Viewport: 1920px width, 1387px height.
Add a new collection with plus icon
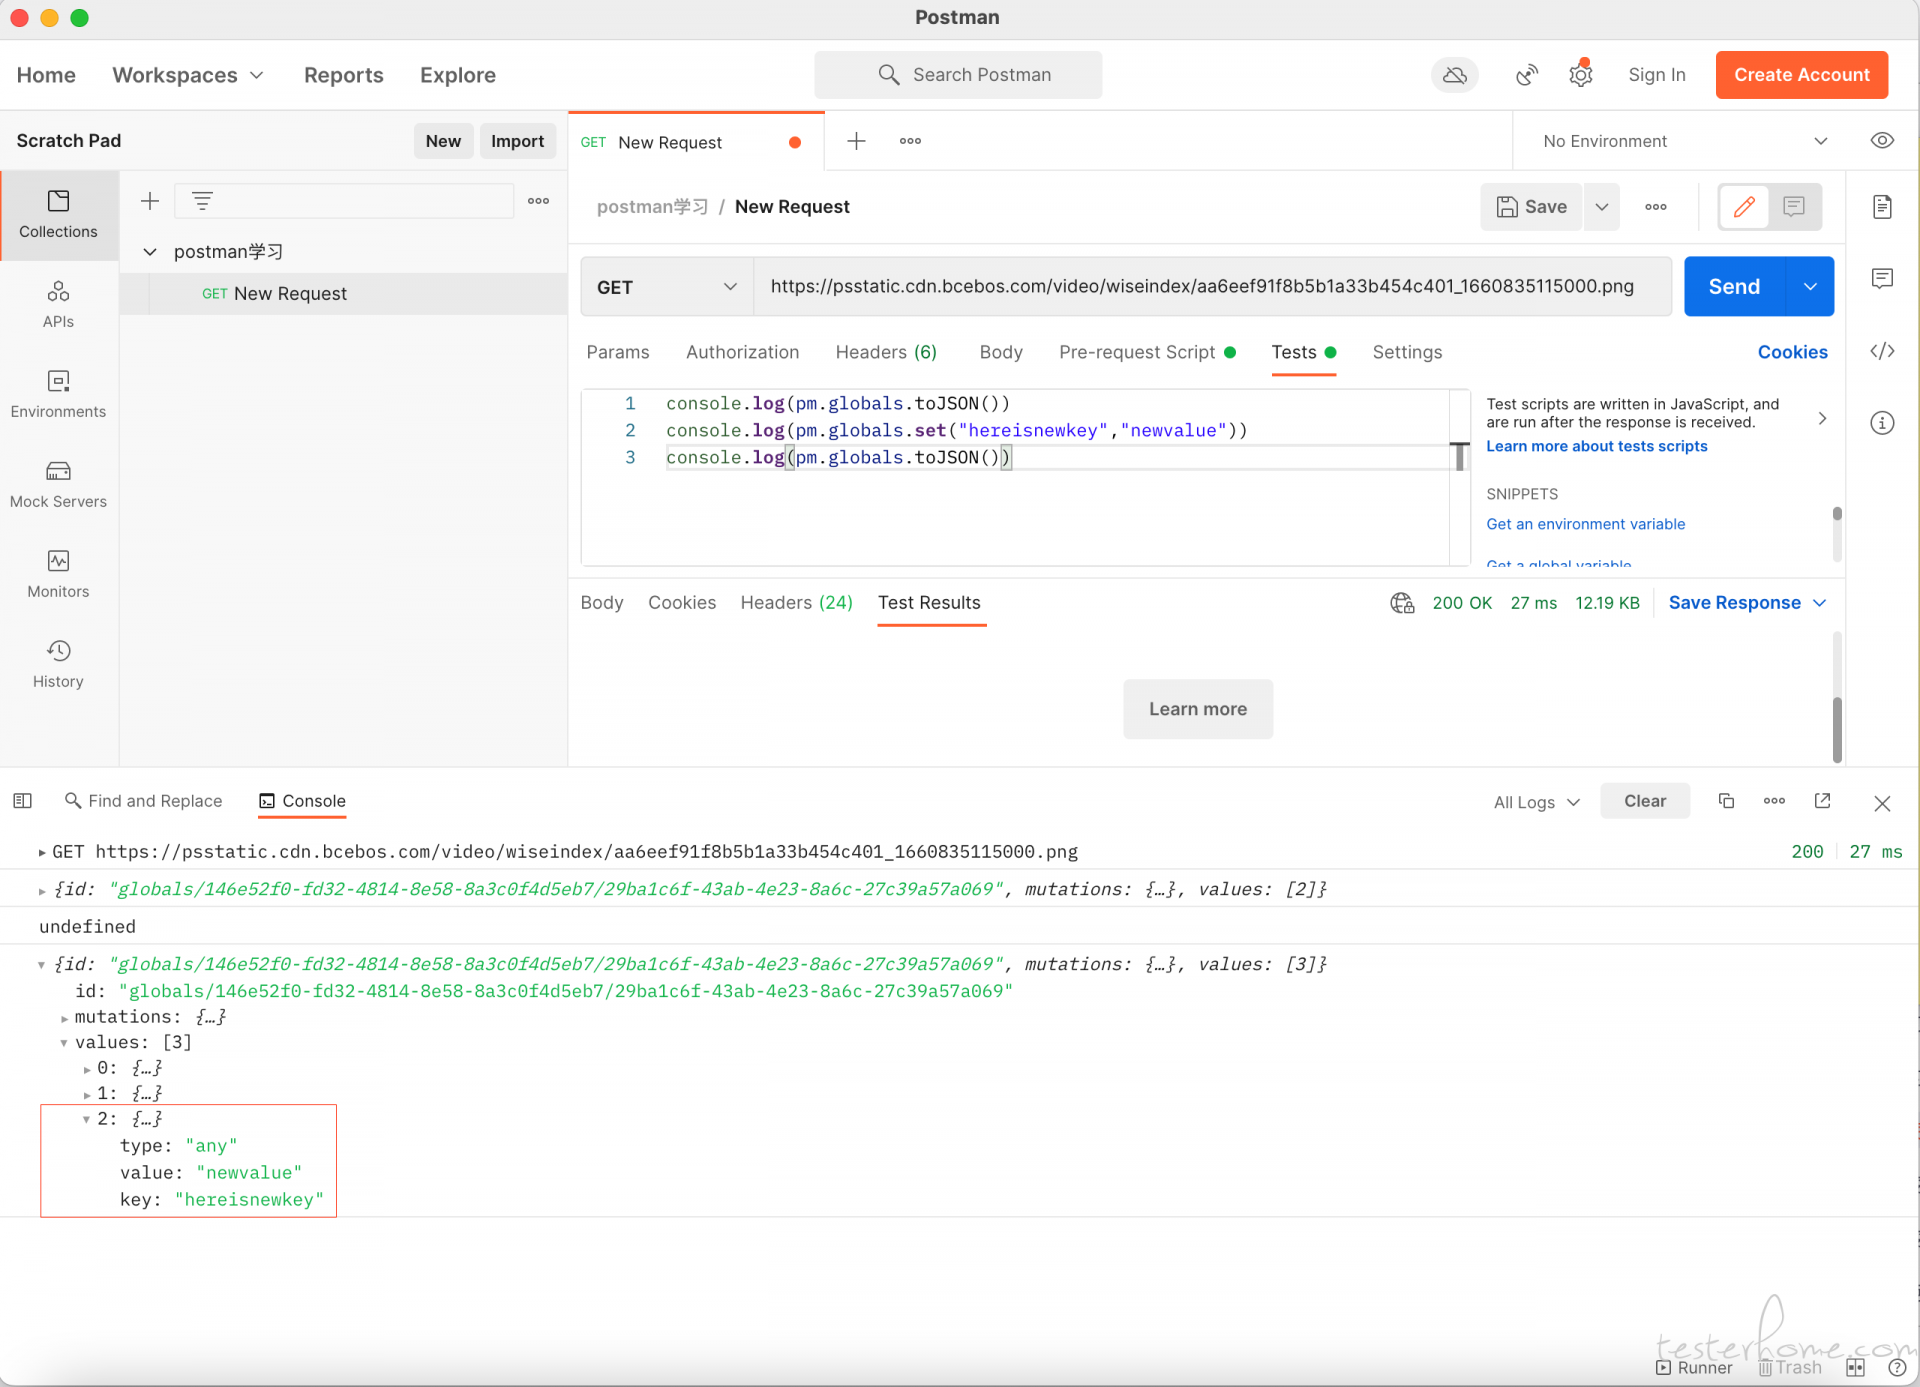(150, 201)
